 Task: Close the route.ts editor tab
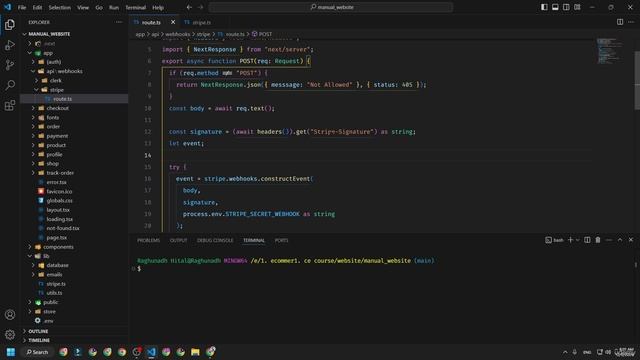[x=173, y=22]
